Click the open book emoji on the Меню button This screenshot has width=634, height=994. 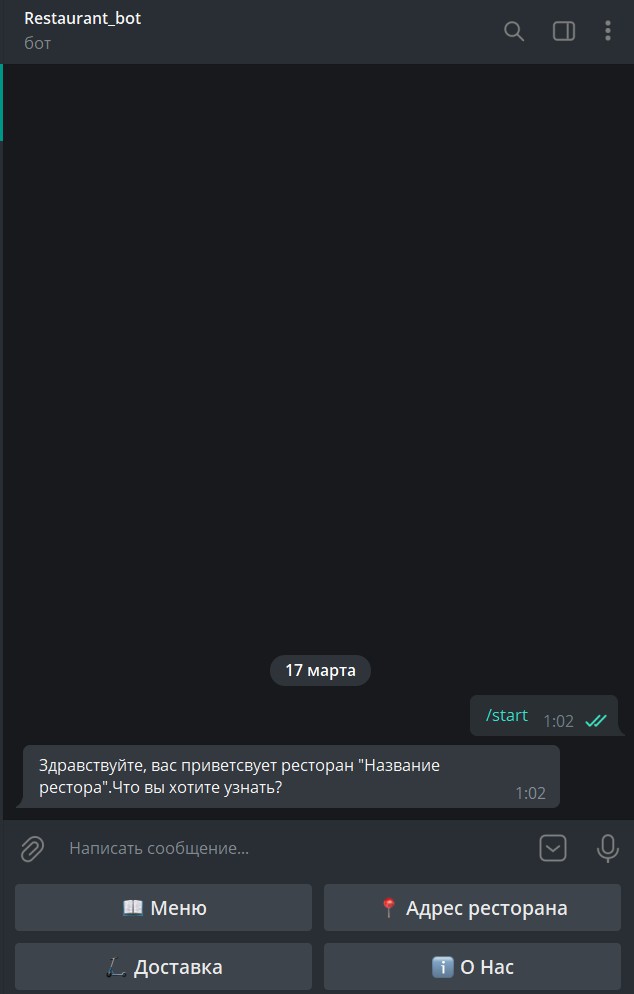[133, 907]
